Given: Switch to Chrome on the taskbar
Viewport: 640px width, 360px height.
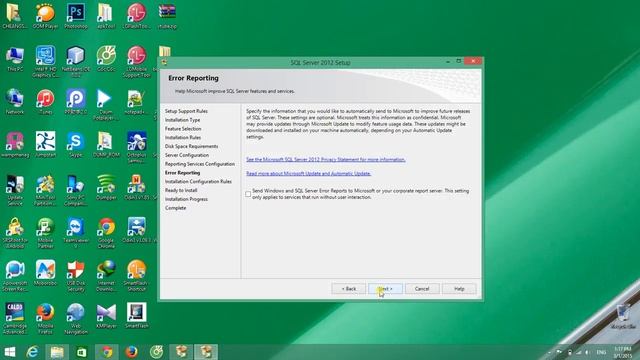Looking at the screenshot, I should [x=107, y=352].
